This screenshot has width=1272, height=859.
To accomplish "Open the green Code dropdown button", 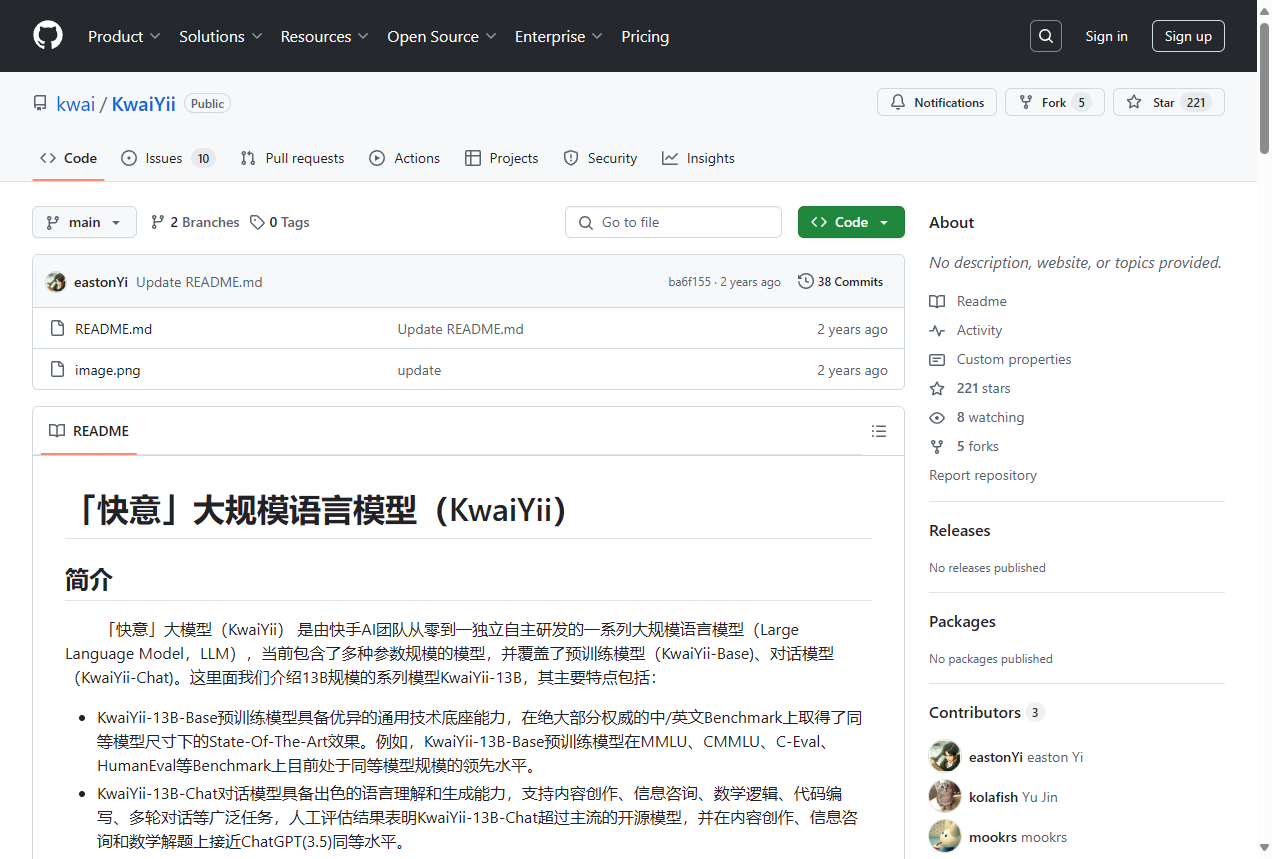I will coord(850,222).
